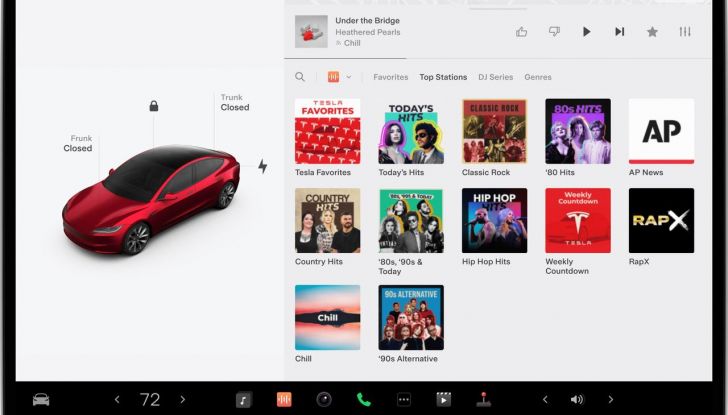This screenshot has width=728, height=415.
Task: Open the Theater video app icon
Action: click(444, 399)
